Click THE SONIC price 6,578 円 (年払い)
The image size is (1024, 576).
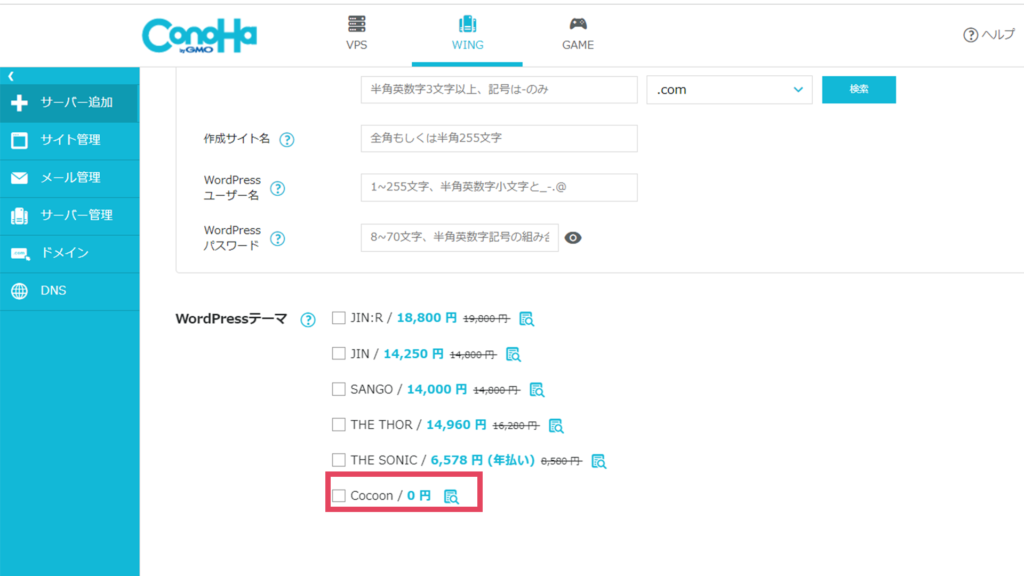click(x=483, y=460)
